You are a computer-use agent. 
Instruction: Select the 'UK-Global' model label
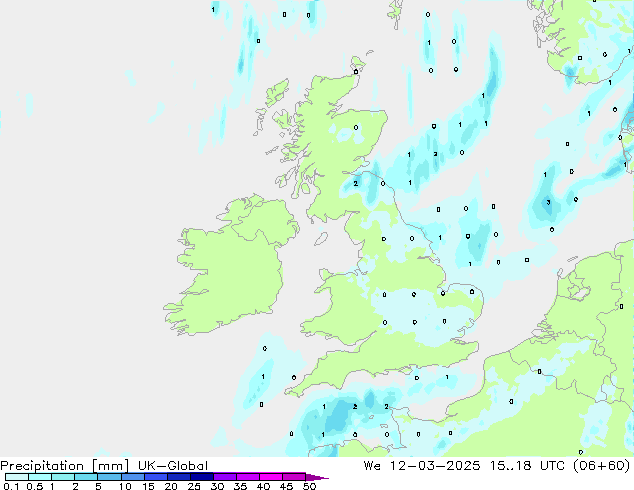click(x=171, y=465)
